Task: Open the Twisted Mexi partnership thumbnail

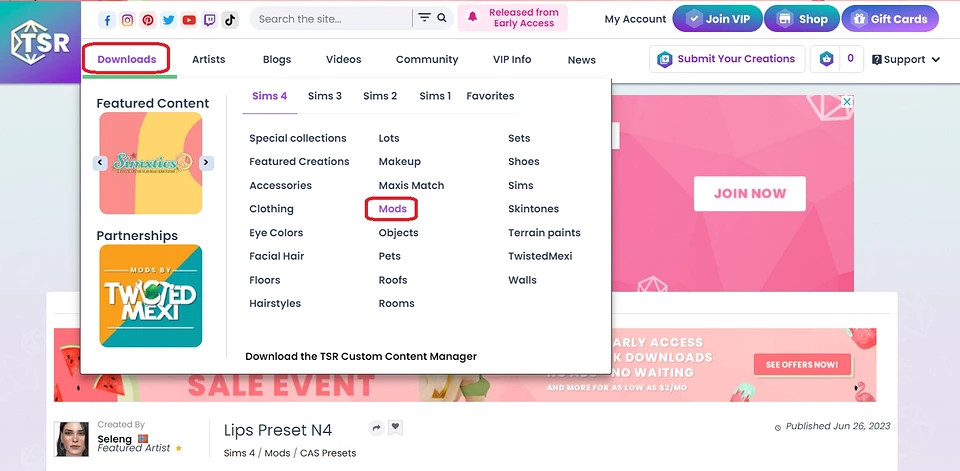Action: [x=150, y=296]
